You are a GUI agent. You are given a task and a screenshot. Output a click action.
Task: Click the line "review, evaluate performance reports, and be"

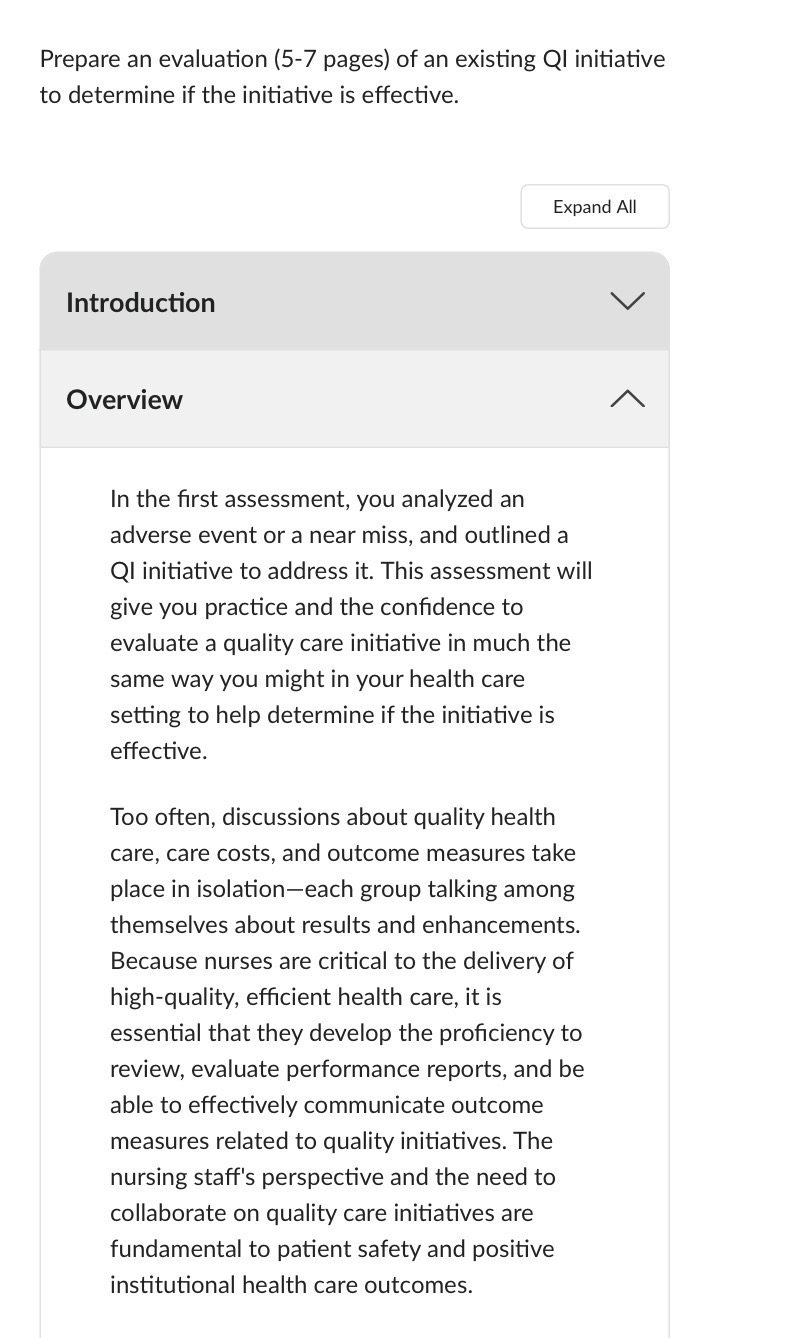click(347, 1069)
